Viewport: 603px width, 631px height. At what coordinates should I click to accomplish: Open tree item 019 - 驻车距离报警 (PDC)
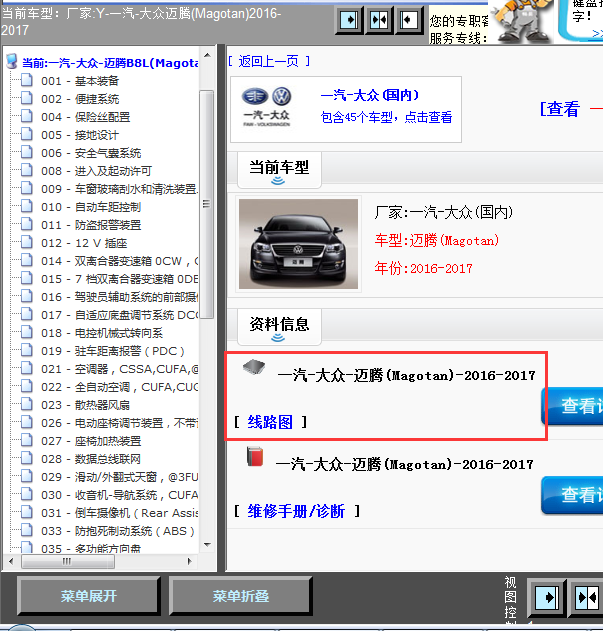pos(113,351)
